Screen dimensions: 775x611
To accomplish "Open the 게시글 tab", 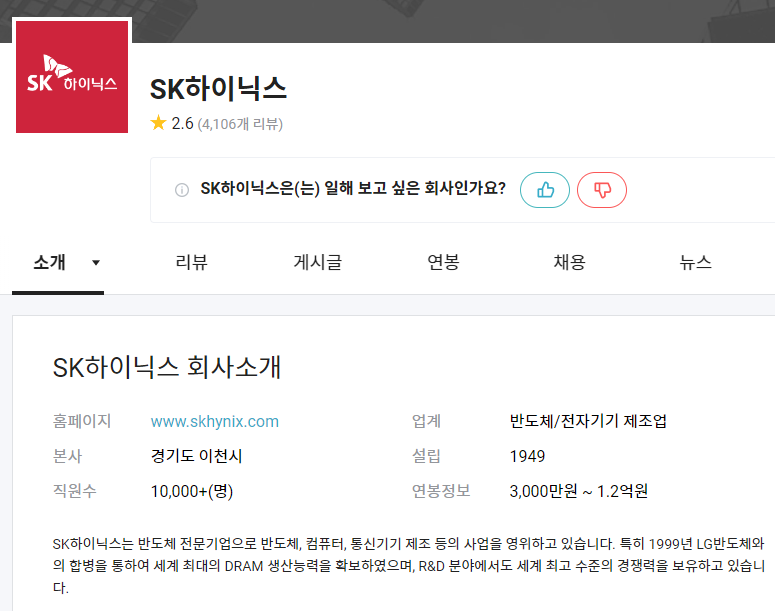I will (318, 262).
